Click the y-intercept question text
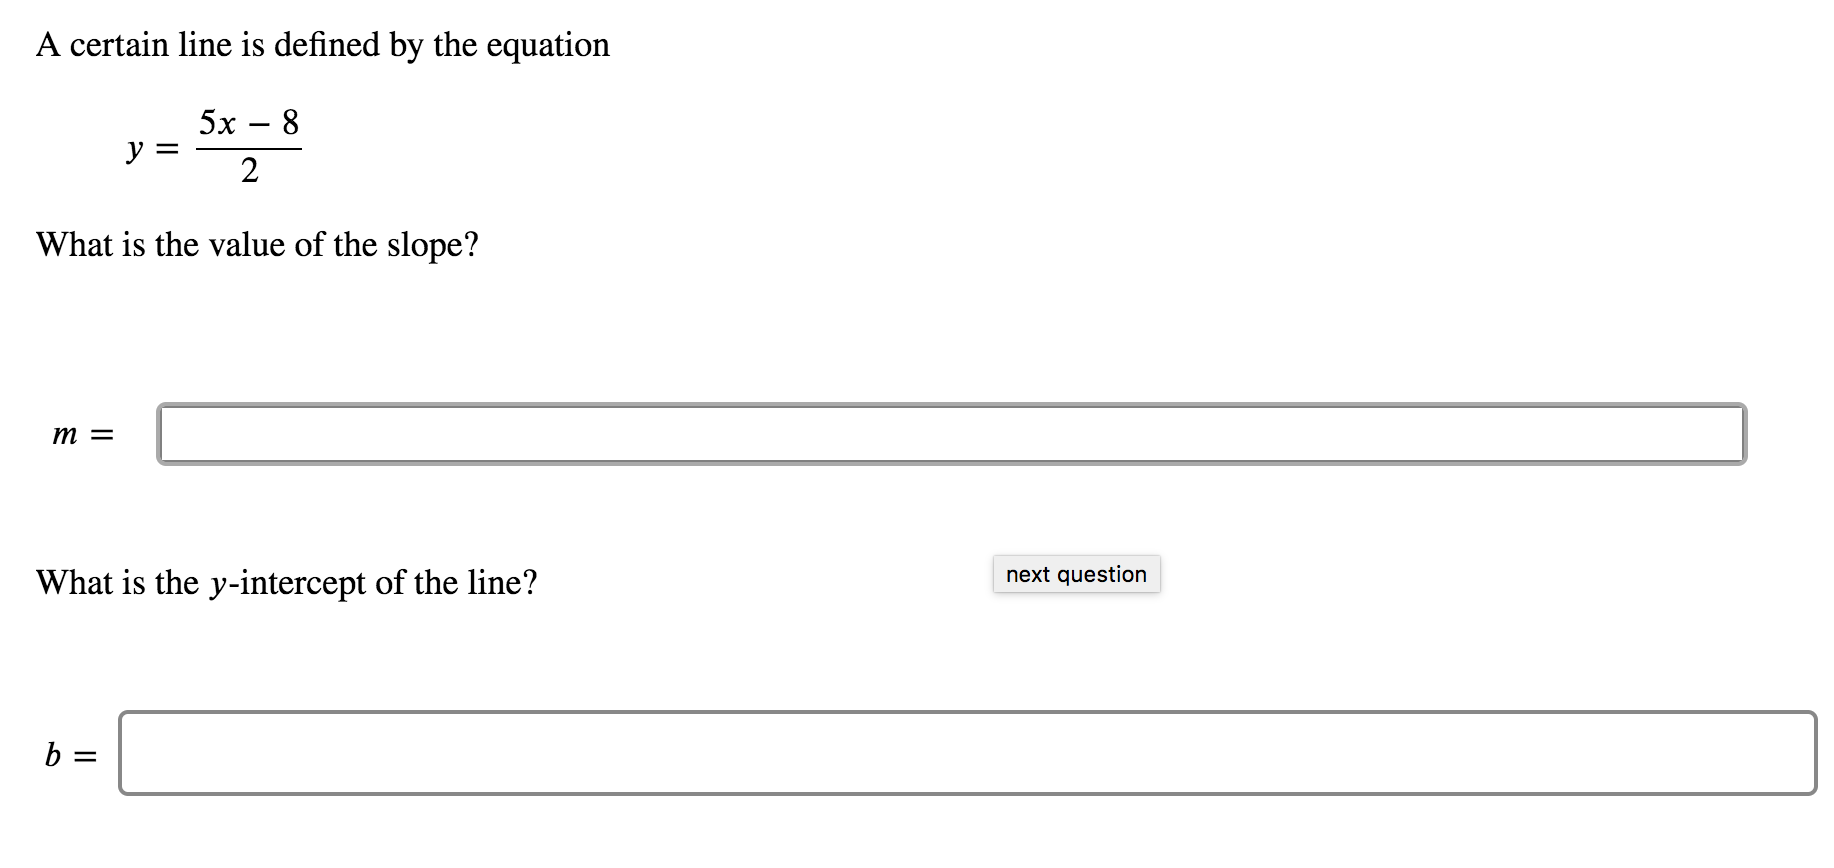1834x868 pixels. pos(285,581)
